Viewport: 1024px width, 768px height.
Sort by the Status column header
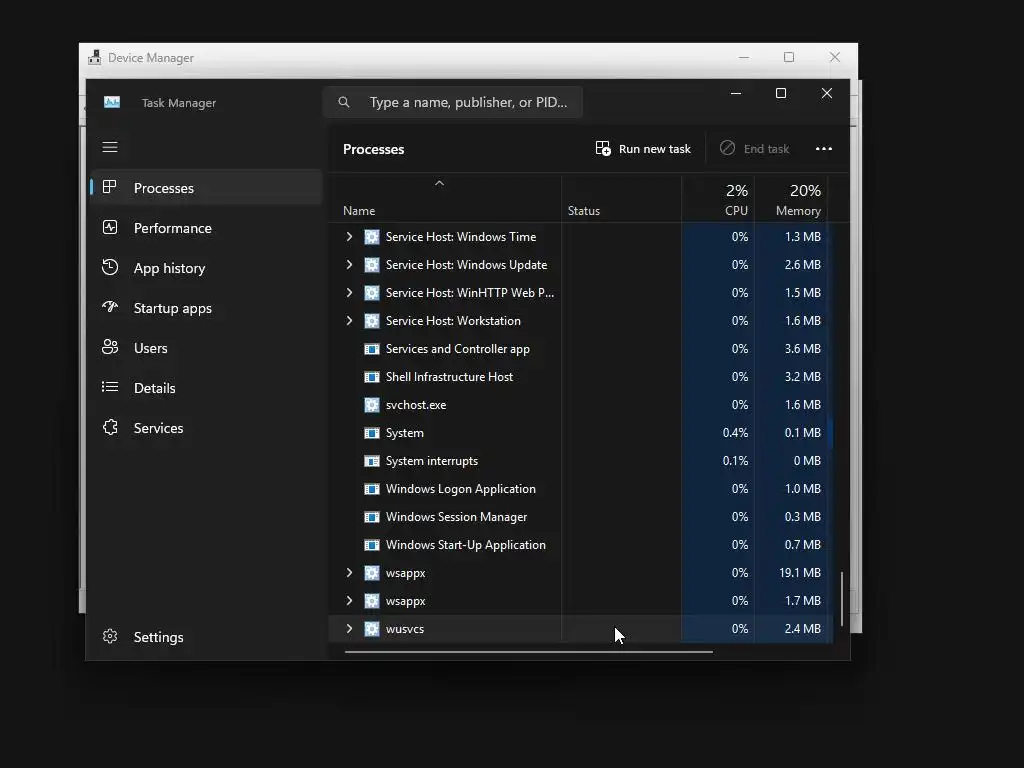click(x=621, y=199)
